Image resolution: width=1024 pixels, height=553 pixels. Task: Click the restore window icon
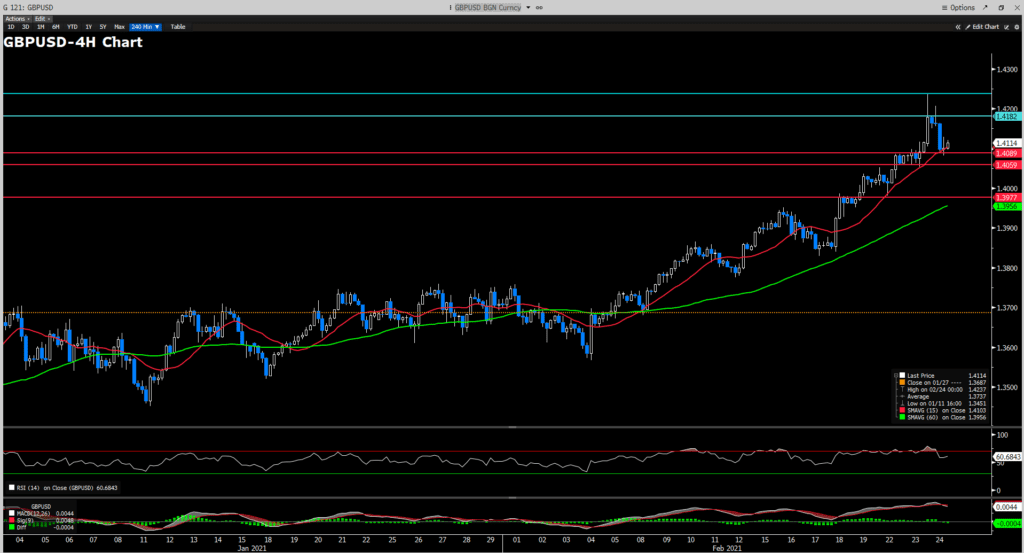click(x=1000, y=8)
